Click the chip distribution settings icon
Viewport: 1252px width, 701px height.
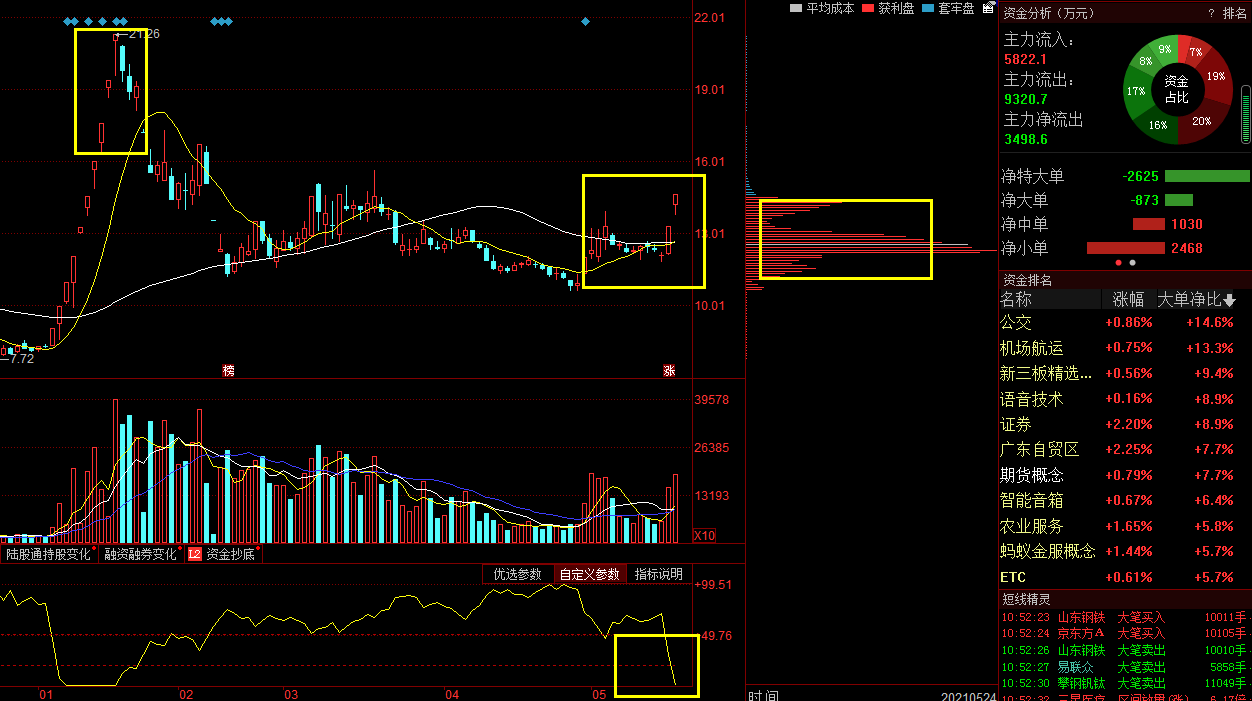[989, 8]
